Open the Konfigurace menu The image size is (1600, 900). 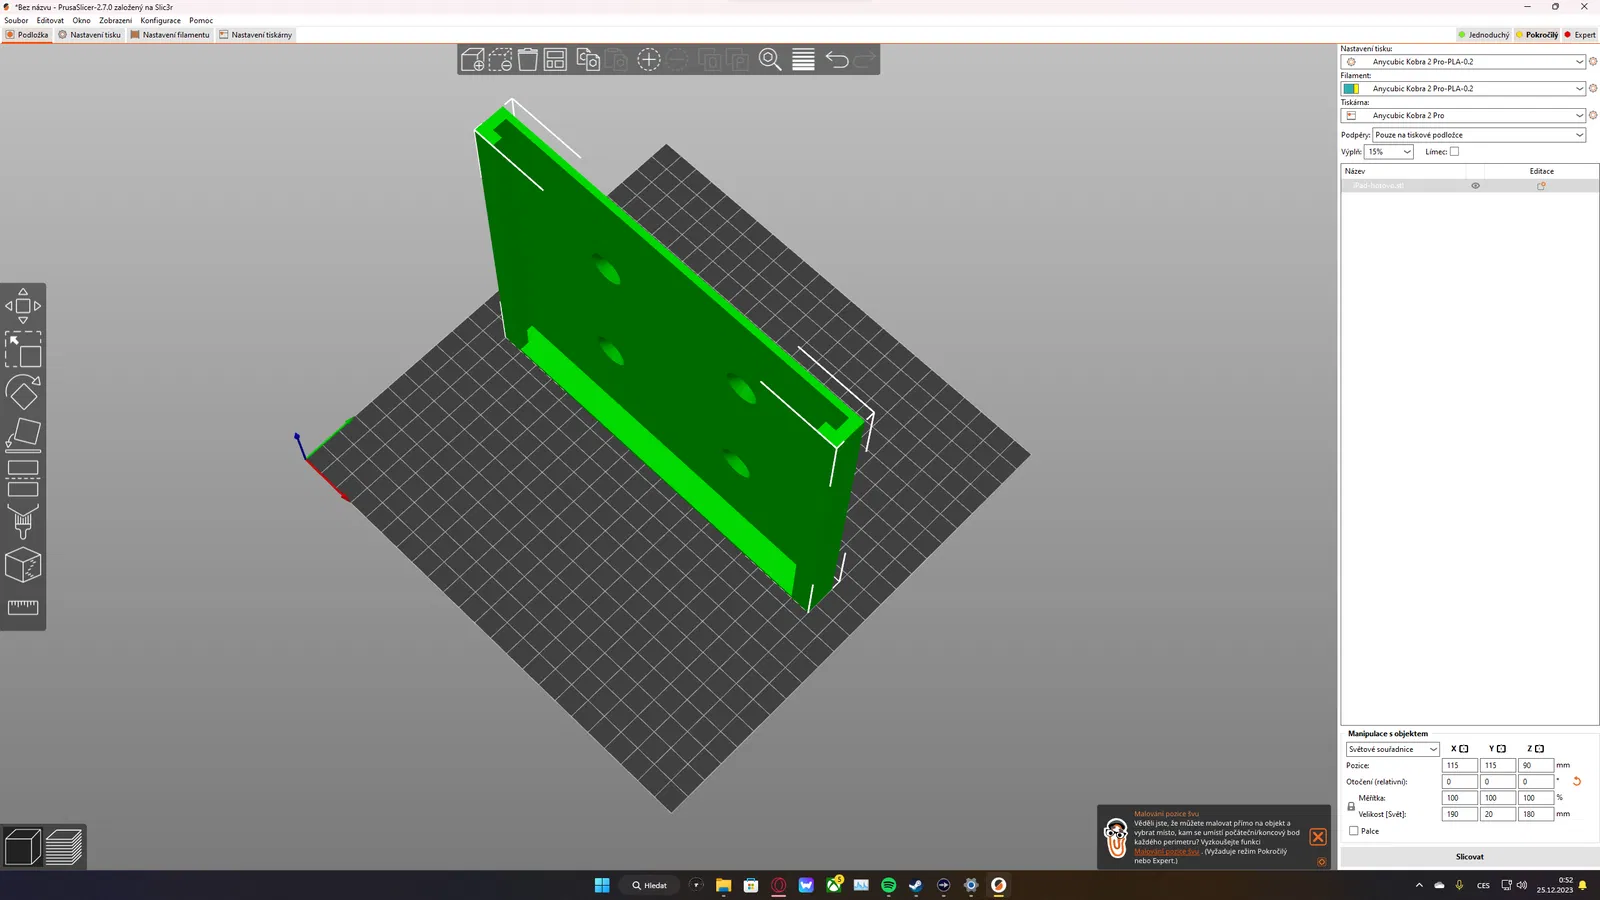click(x=160, y=20)
